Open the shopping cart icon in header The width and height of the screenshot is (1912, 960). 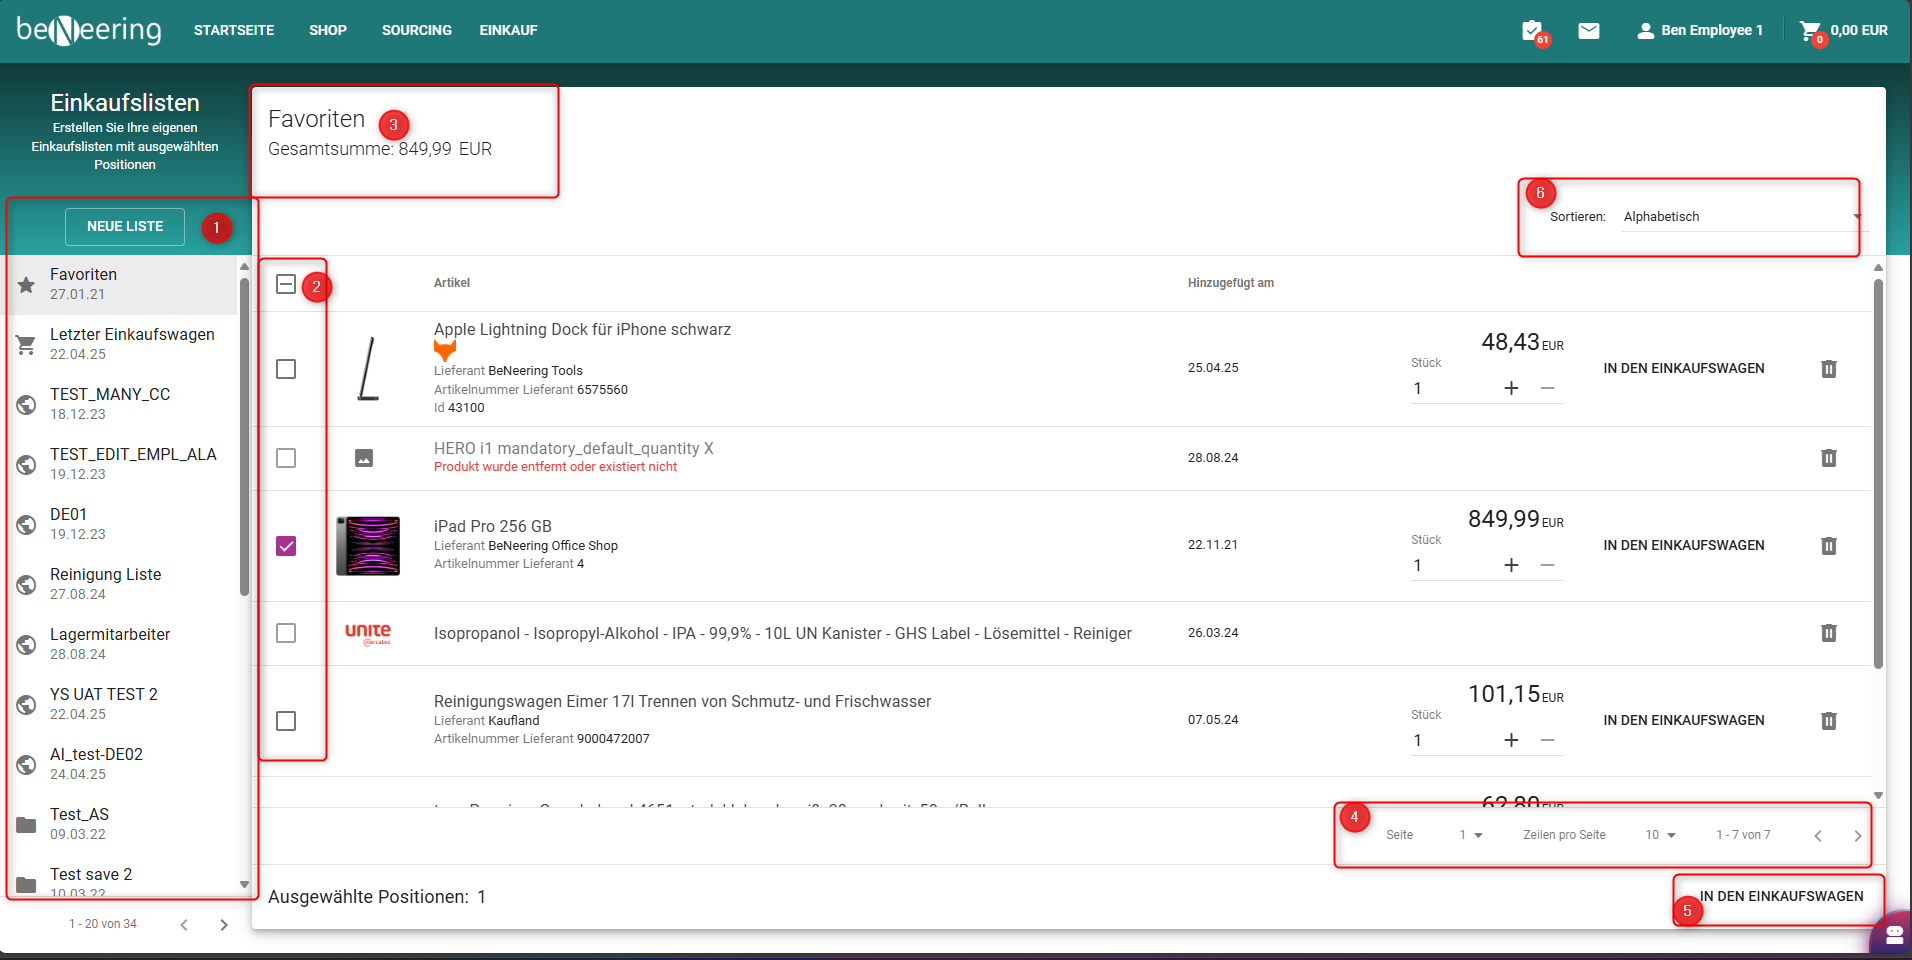pyautogui.click(x=1810, y=31)
